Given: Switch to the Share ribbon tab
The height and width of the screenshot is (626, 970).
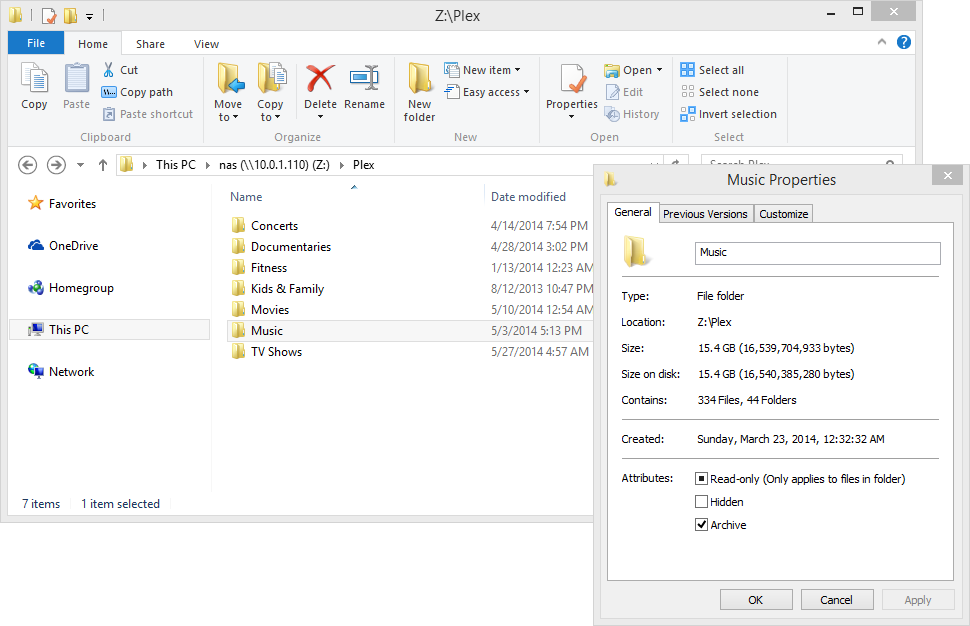Looking at the screenshot, I should 150,44.
